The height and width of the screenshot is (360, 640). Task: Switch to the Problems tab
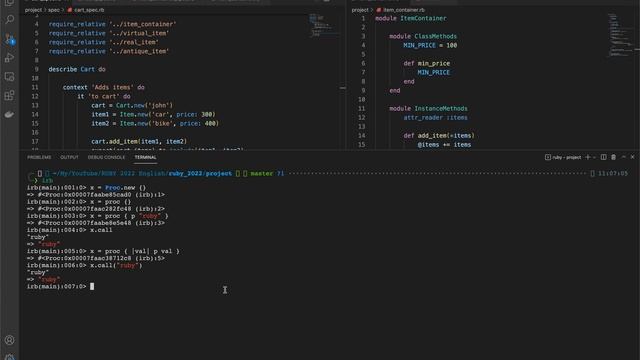(x=39, y=157)
